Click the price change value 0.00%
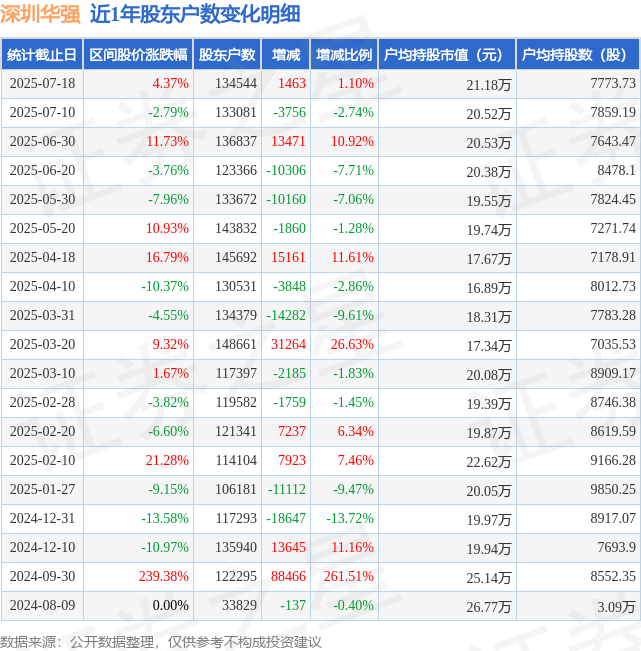641x651 pixels. [170, 605]
